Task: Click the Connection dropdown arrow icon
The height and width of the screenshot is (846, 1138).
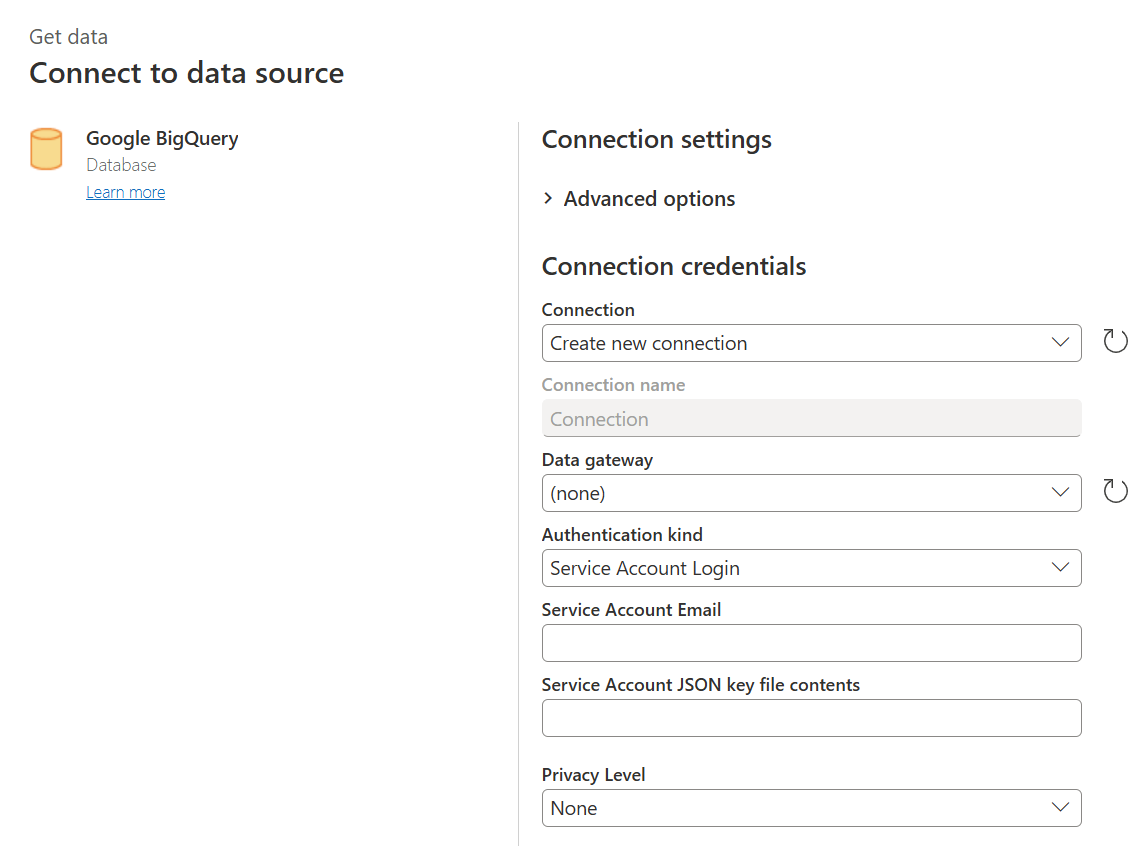Action: [x=1061, y=343]
